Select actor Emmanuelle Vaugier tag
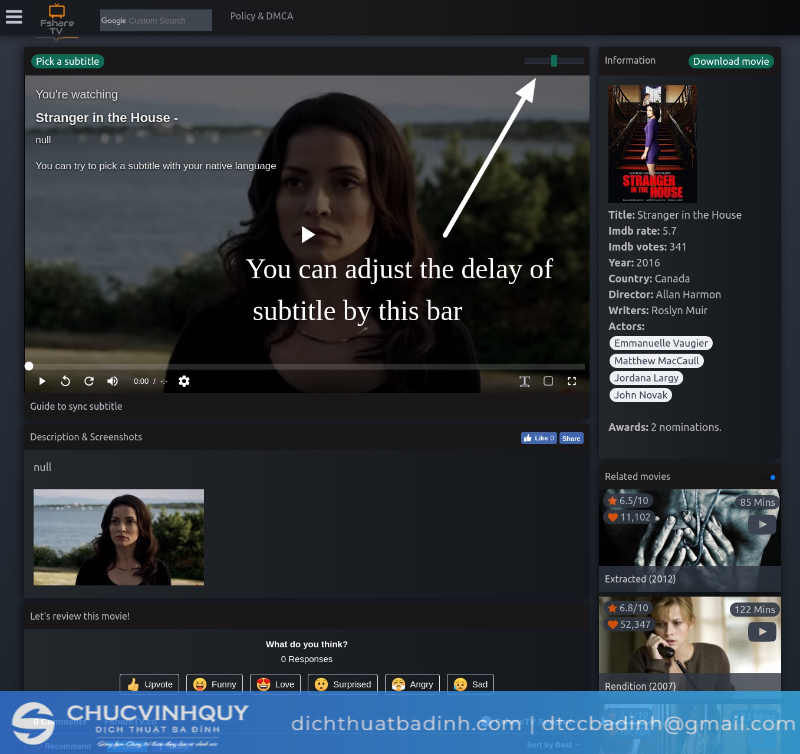Screen dimensions: 800x754 (x=661, y=343)
